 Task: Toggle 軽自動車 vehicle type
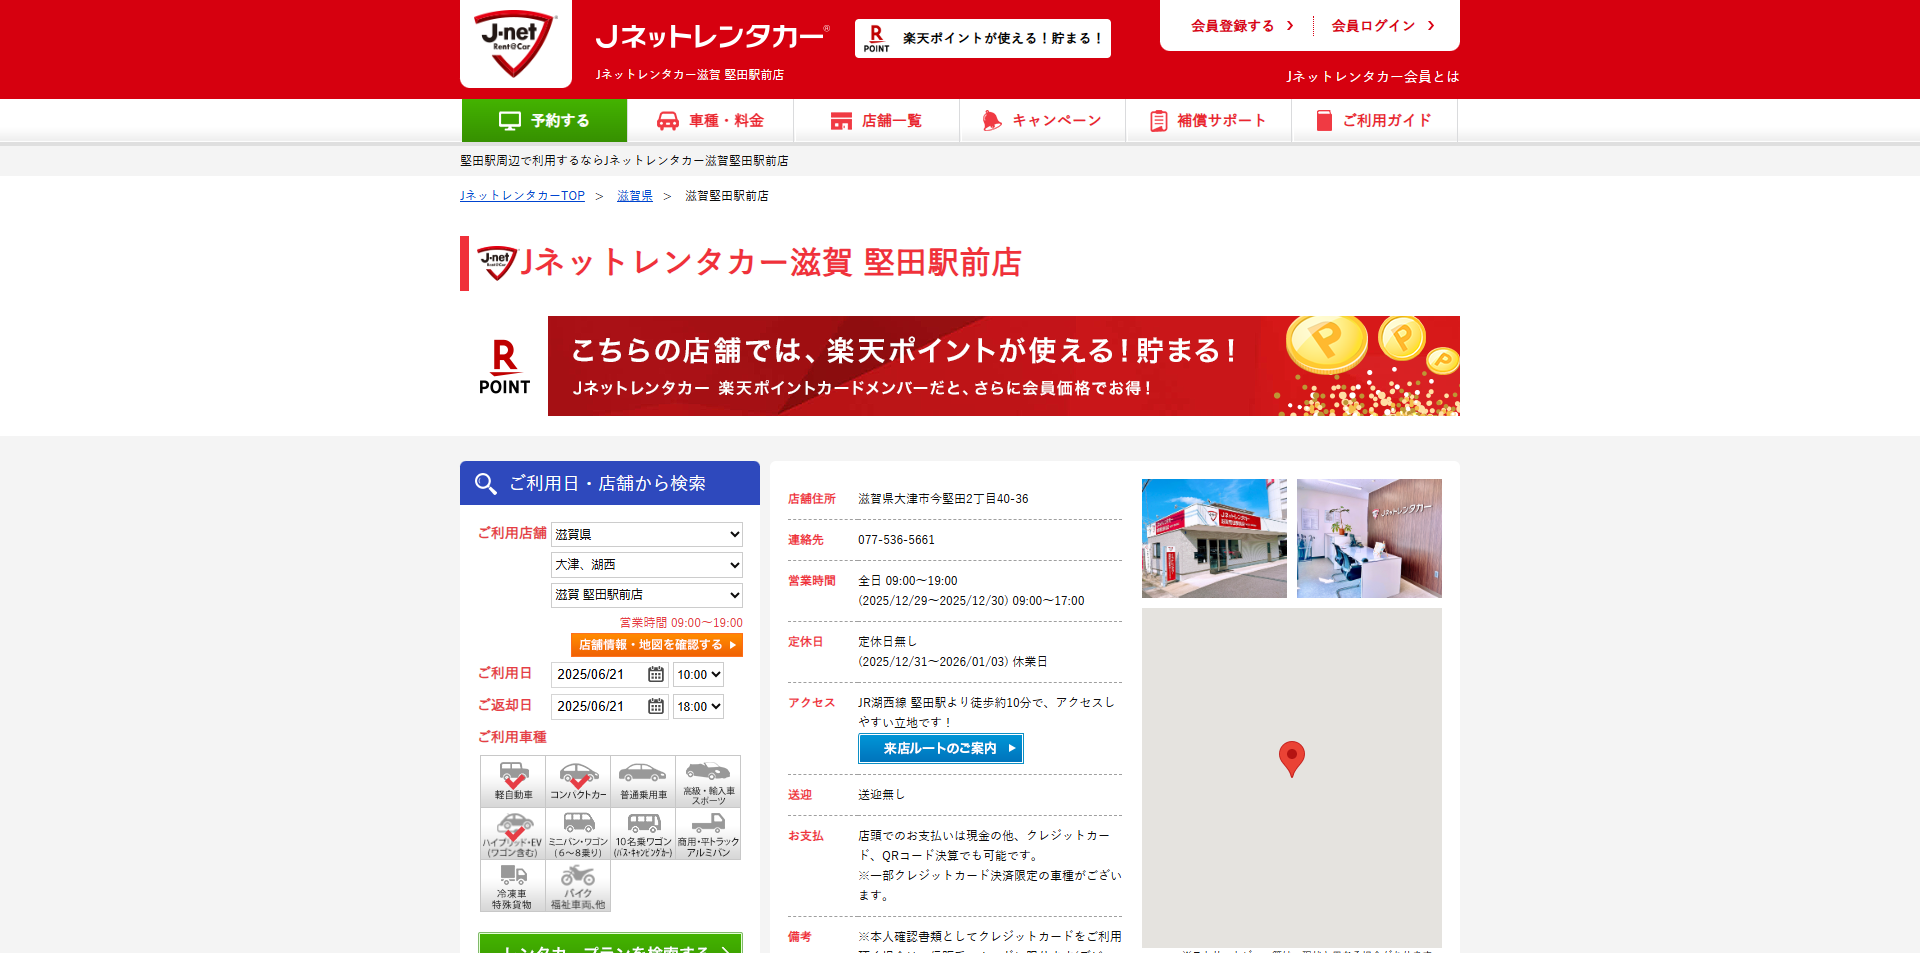tap(513, 781)
